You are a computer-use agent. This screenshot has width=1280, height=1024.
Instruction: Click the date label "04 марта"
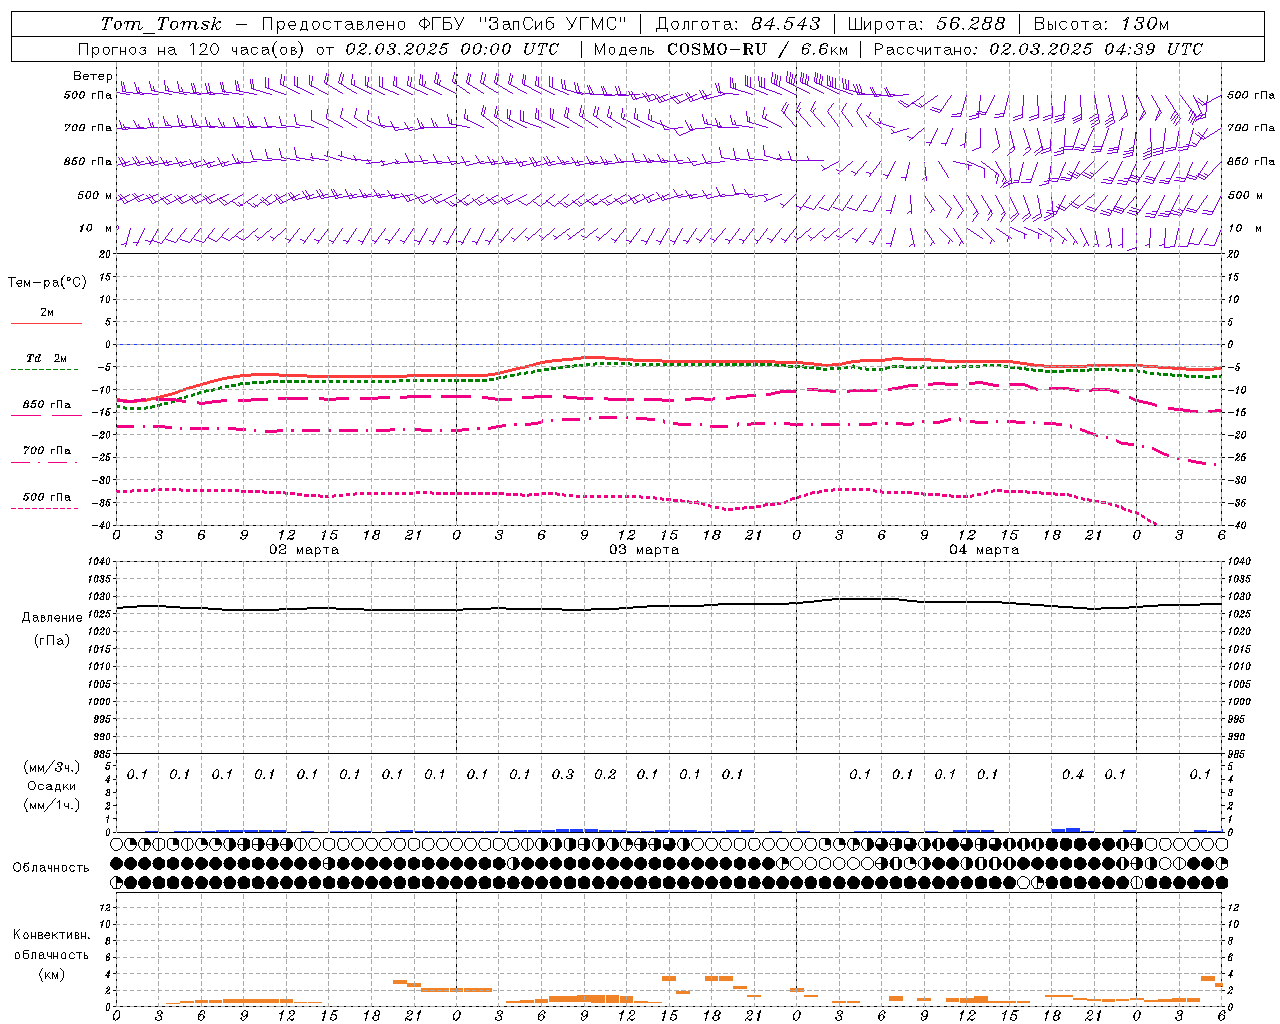click(984, 550)
